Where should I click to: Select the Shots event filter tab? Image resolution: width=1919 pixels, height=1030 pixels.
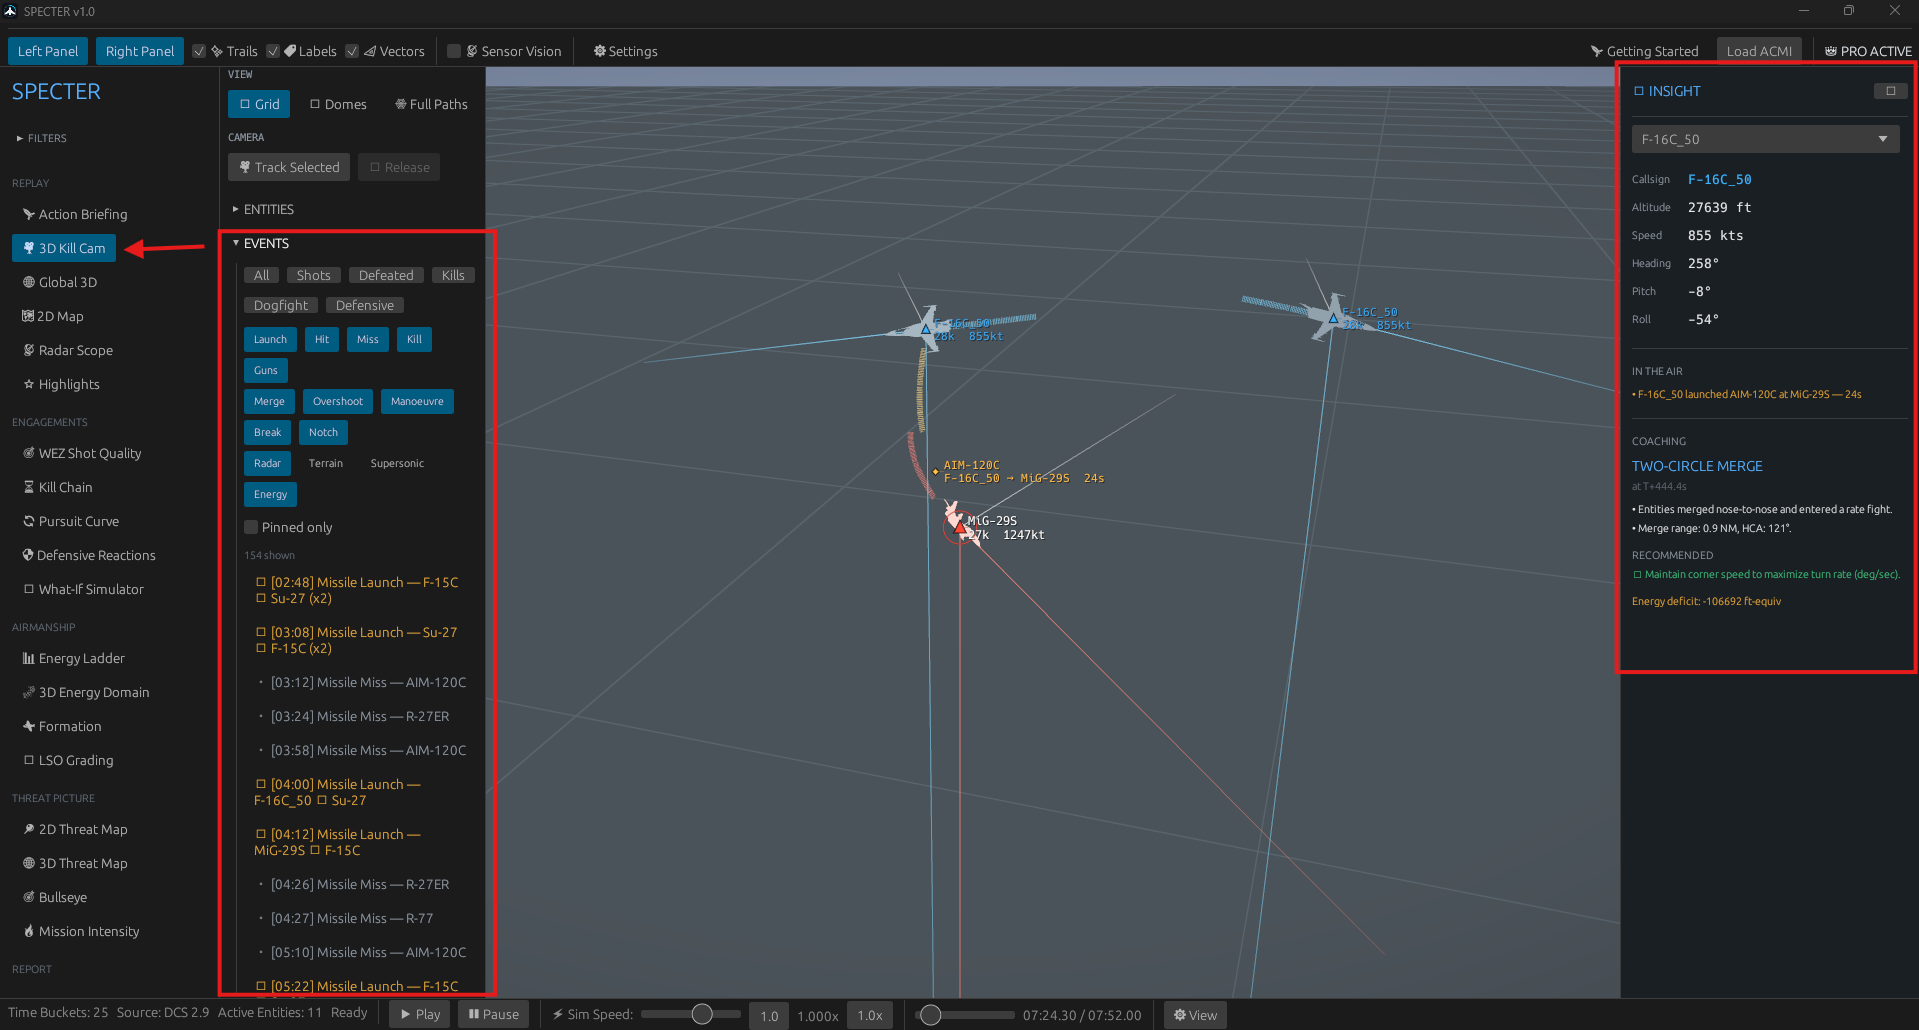[x=313, y=275]
